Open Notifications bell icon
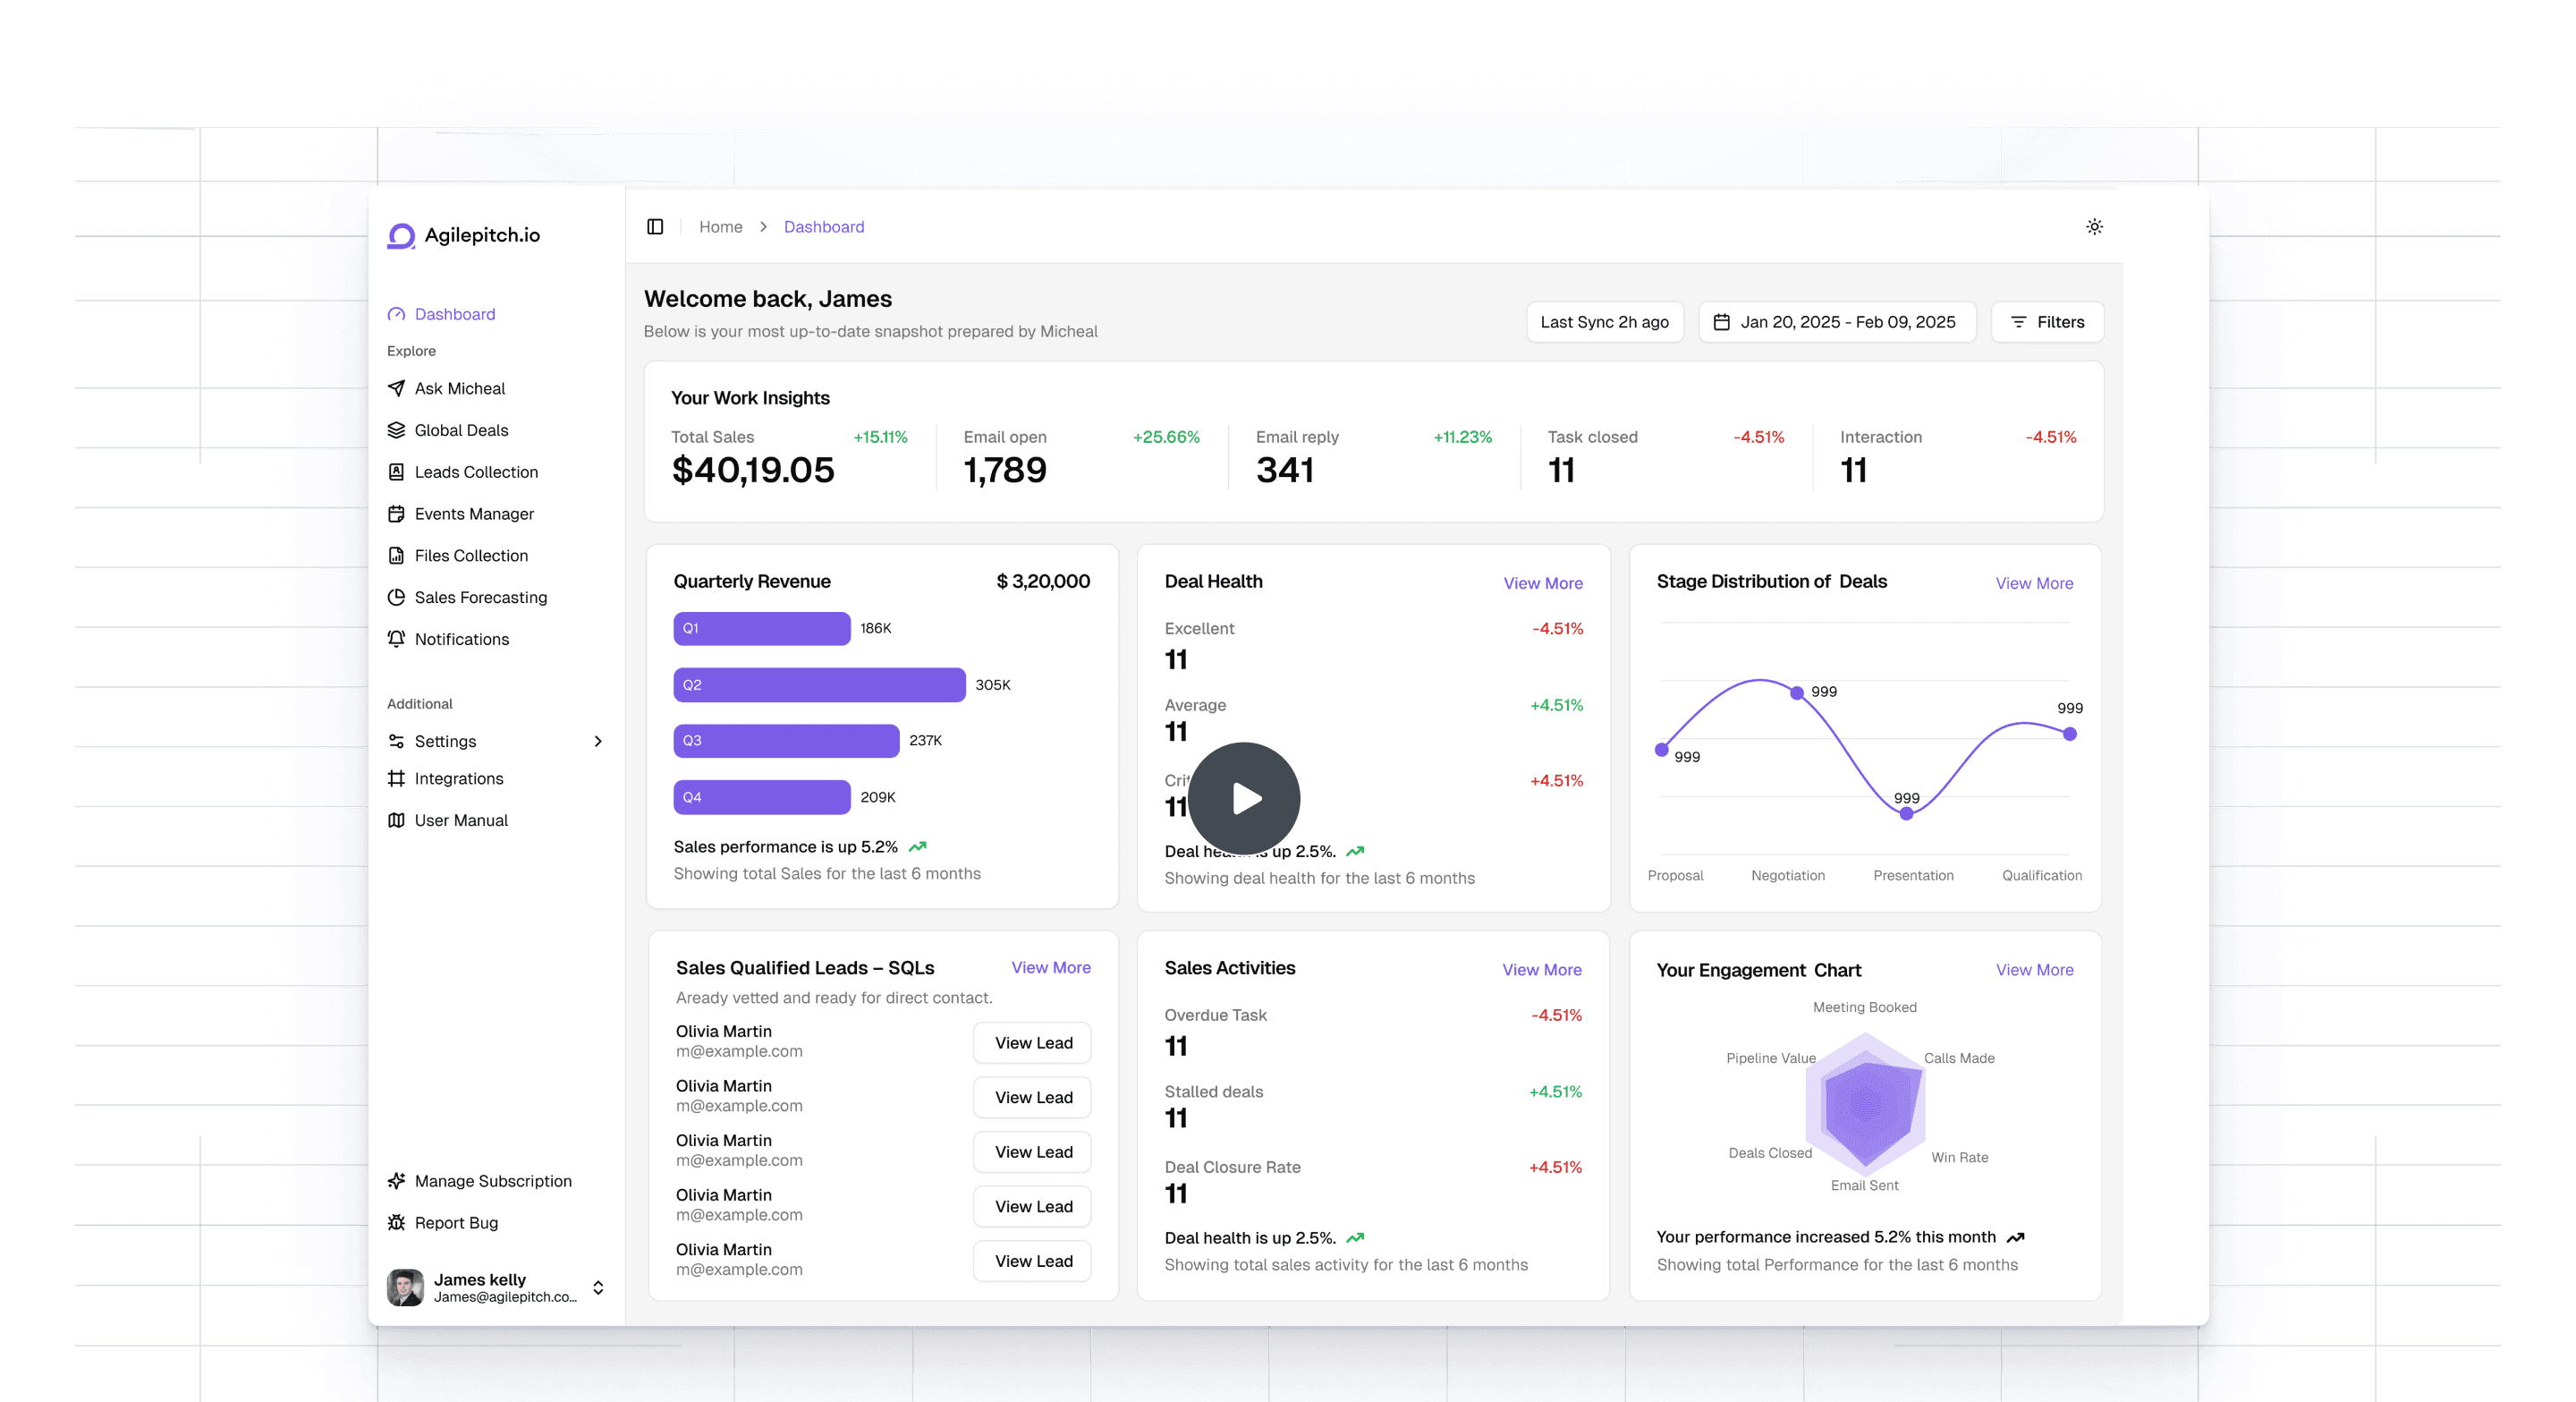 coord(396,639)
